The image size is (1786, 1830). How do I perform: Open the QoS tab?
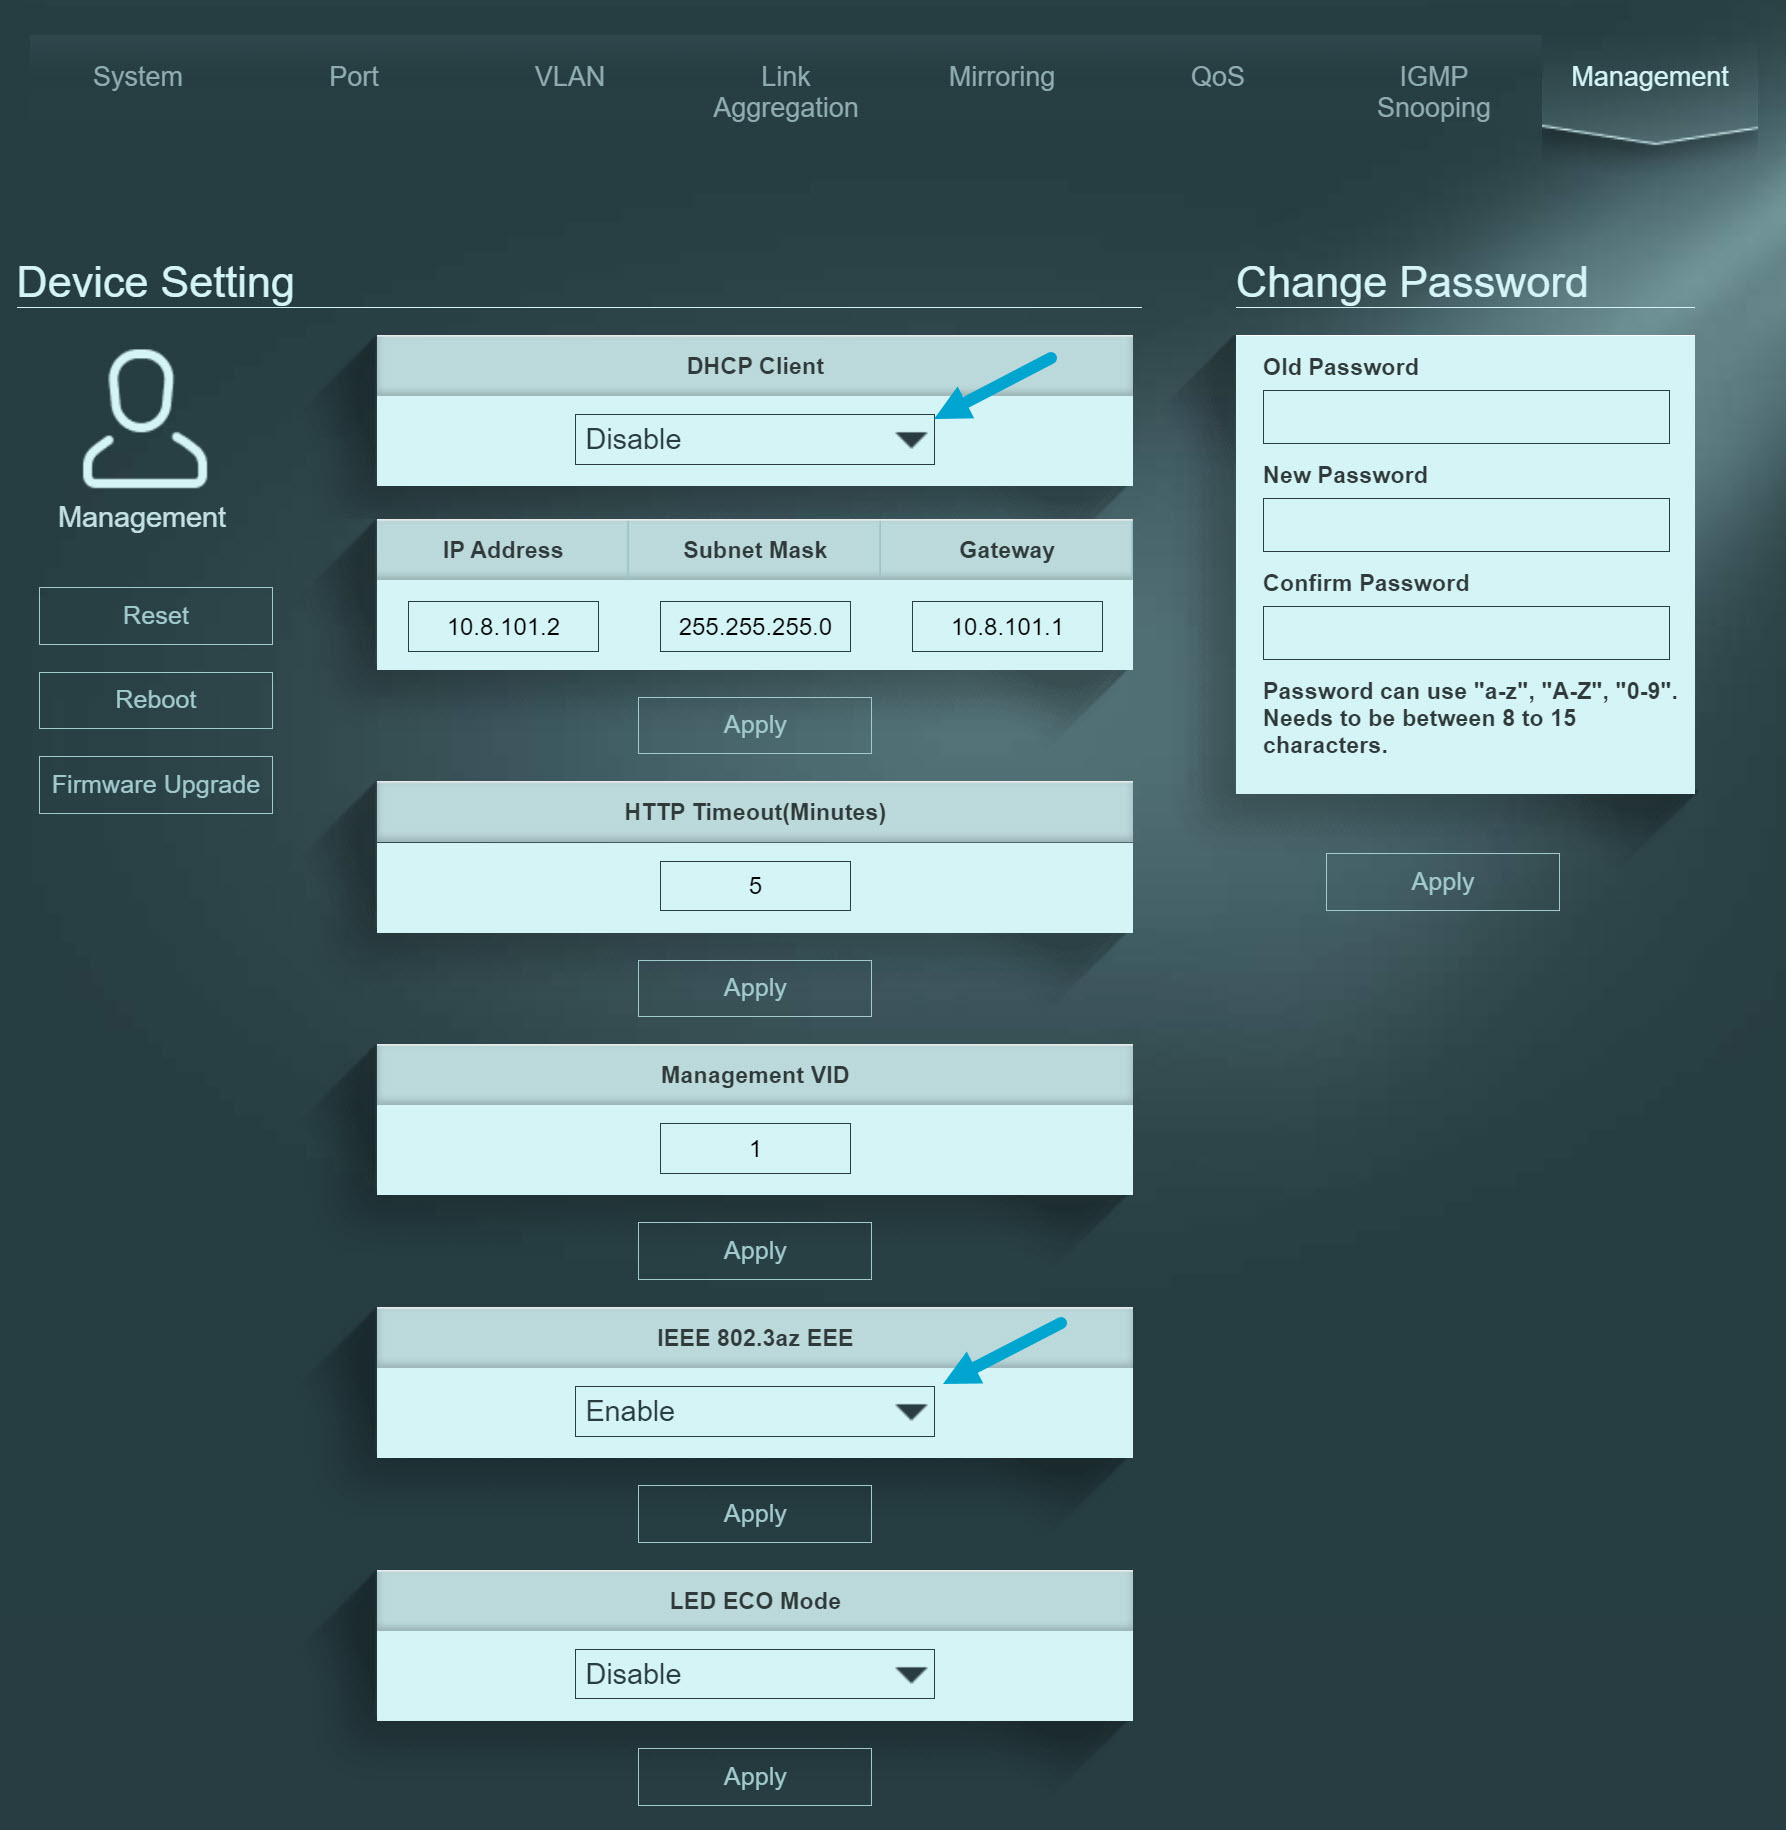[x=1217, y=76]
